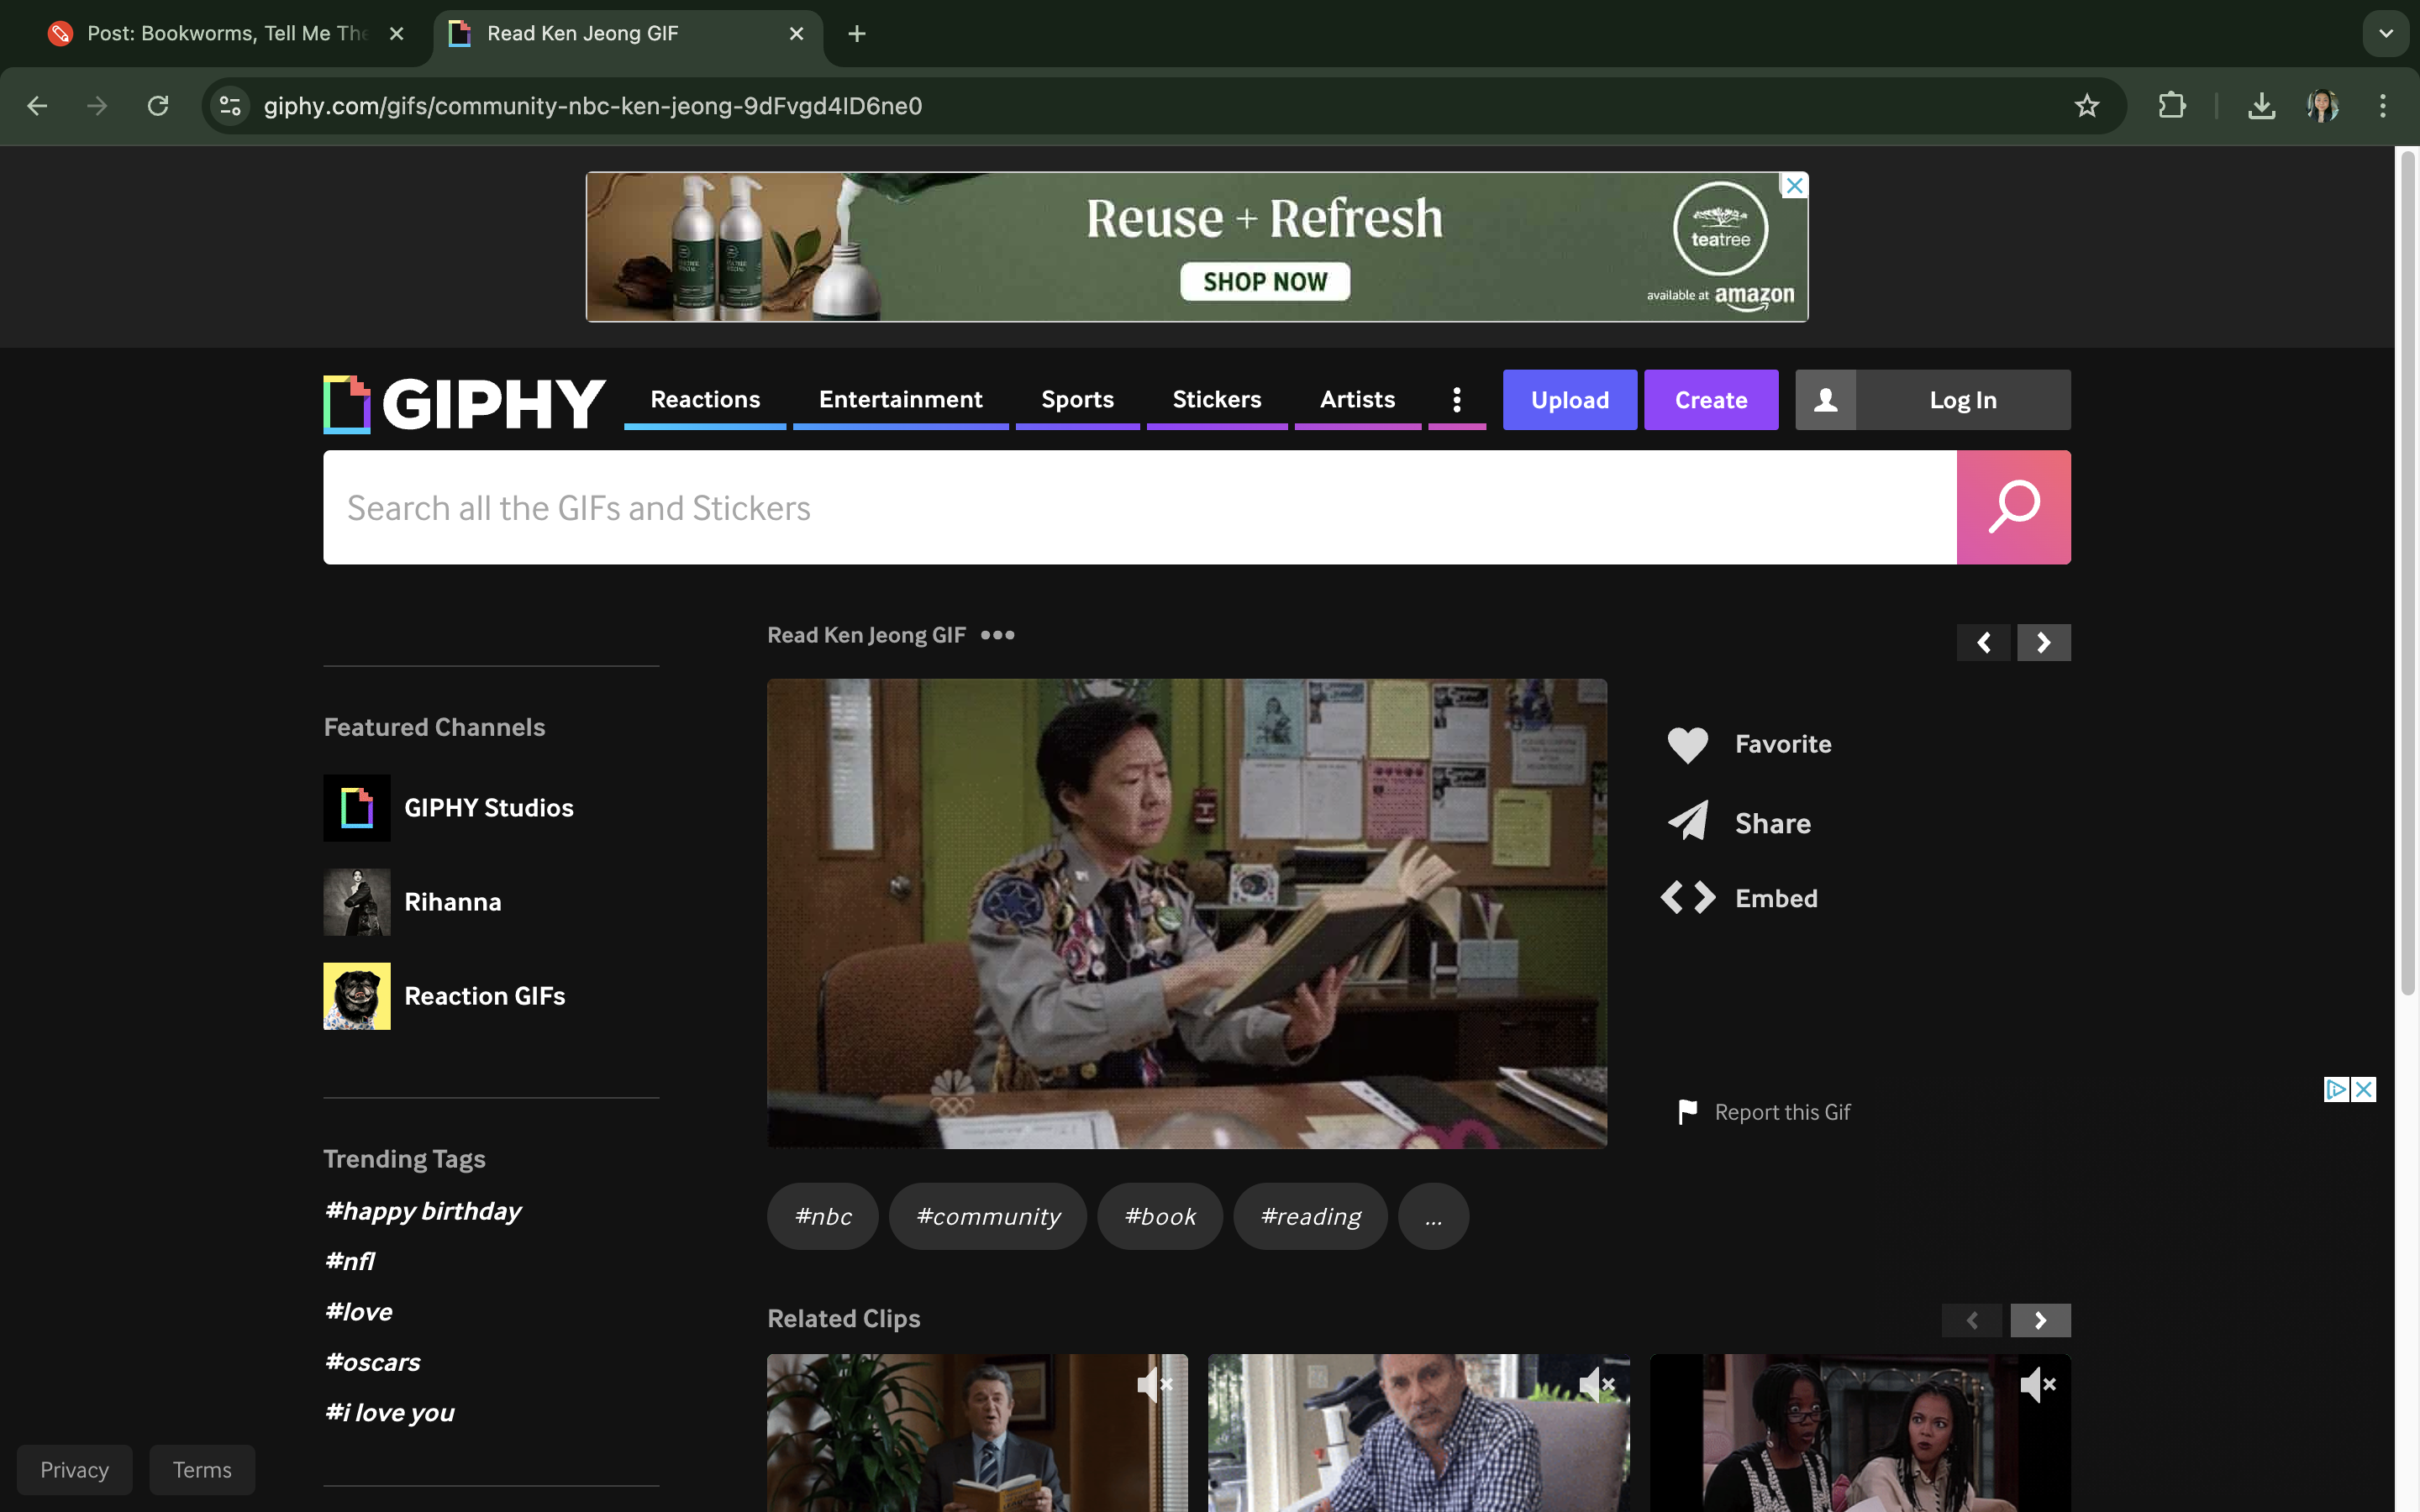Click the Embed code brackets icon

click(x=1688, y=897)
